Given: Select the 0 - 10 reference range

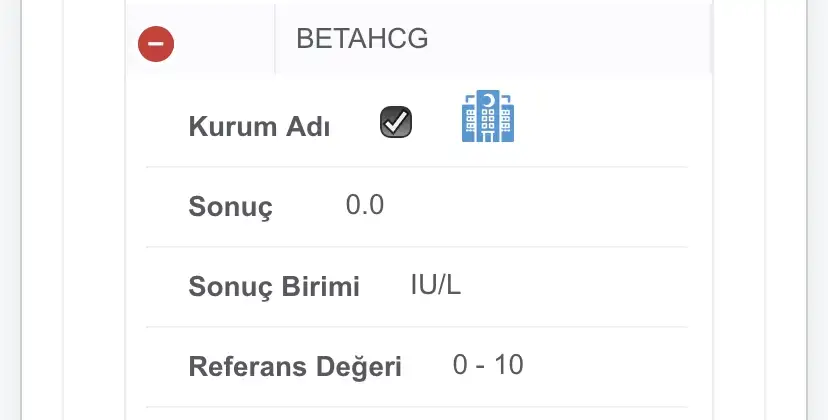Looking at the screenshot, I should point(488,365).
